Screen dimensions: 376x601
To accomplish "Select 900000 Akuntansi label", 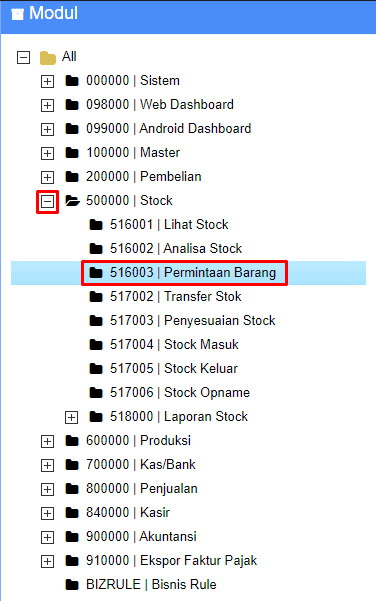I will click(x=141, y=537).
